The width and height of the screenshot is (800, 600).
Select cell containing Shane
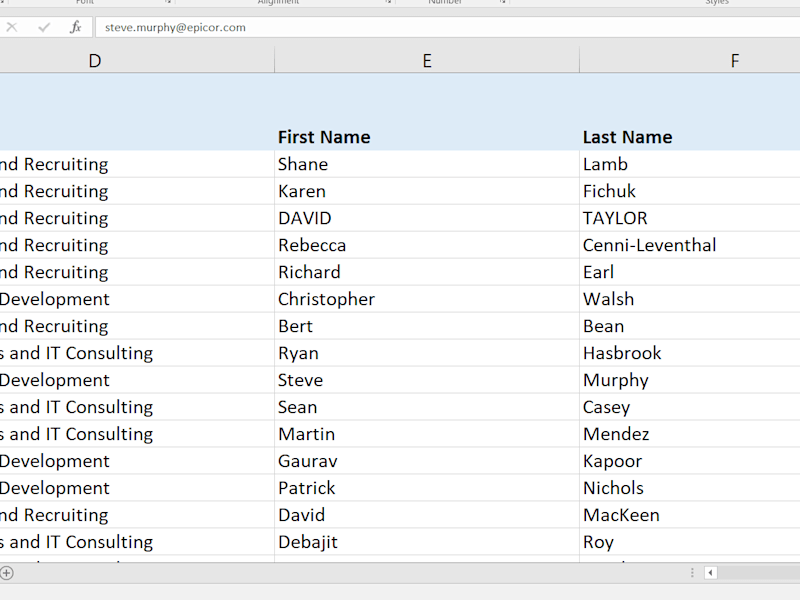[427, 164]
